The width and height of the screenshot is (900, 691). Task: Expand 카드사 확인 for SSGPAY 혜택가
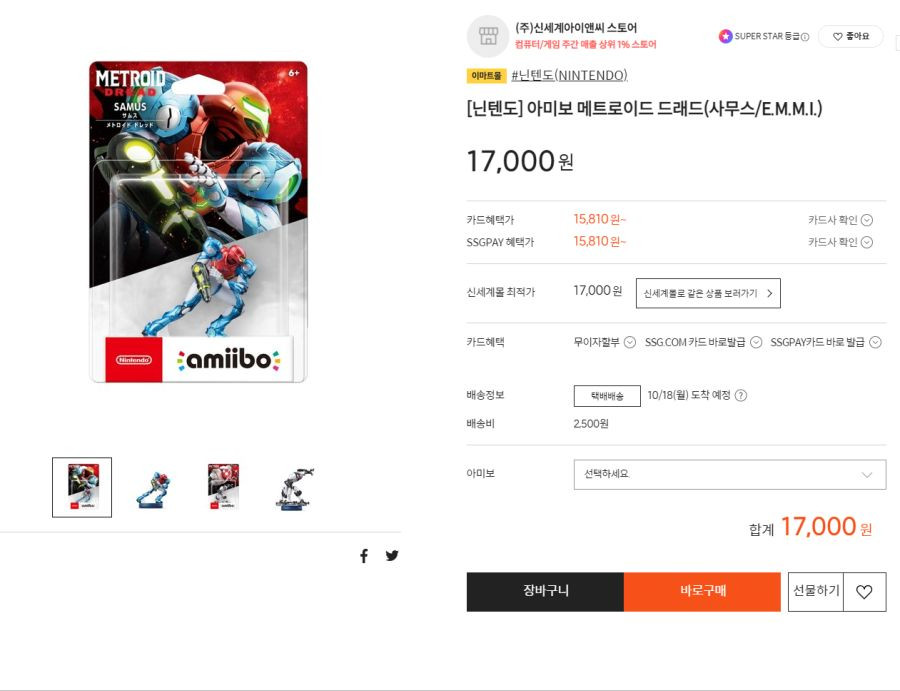point(840,242)
